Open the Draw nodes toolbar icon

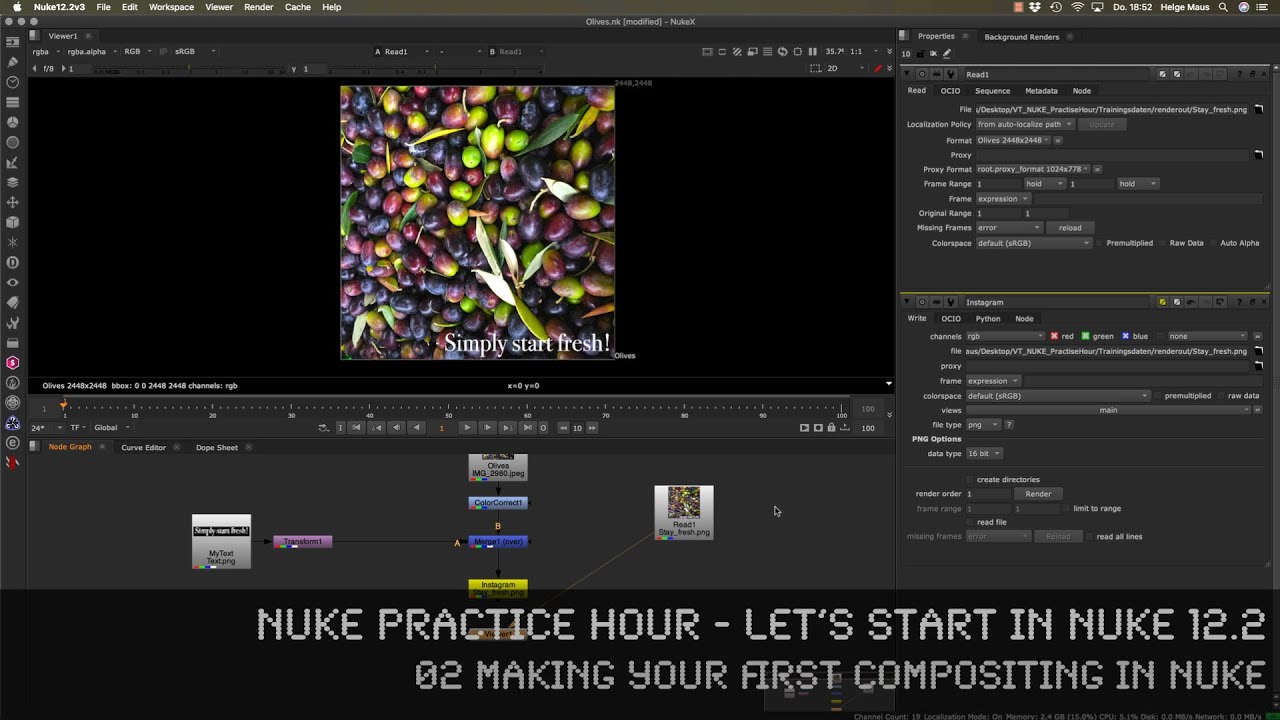point(13,62)
